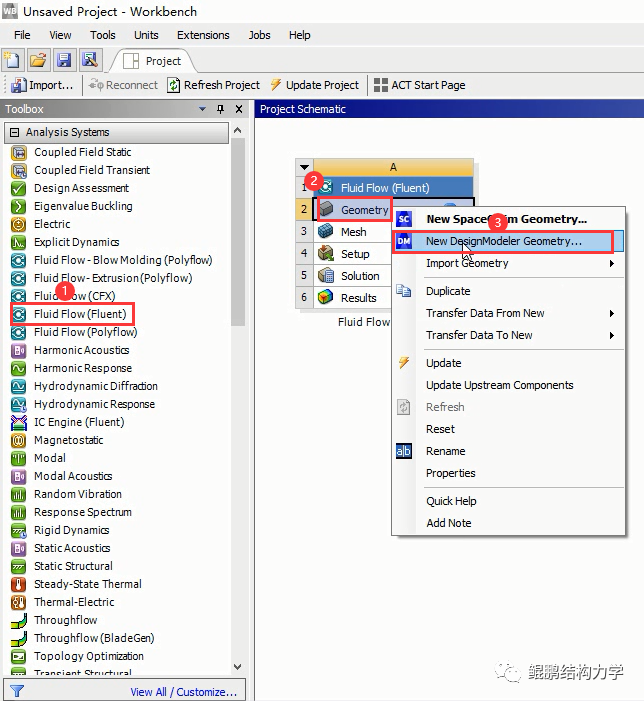644x701 pixels.
Task: Click the Design Assessment checkmark icon
Action: [18, 189]
